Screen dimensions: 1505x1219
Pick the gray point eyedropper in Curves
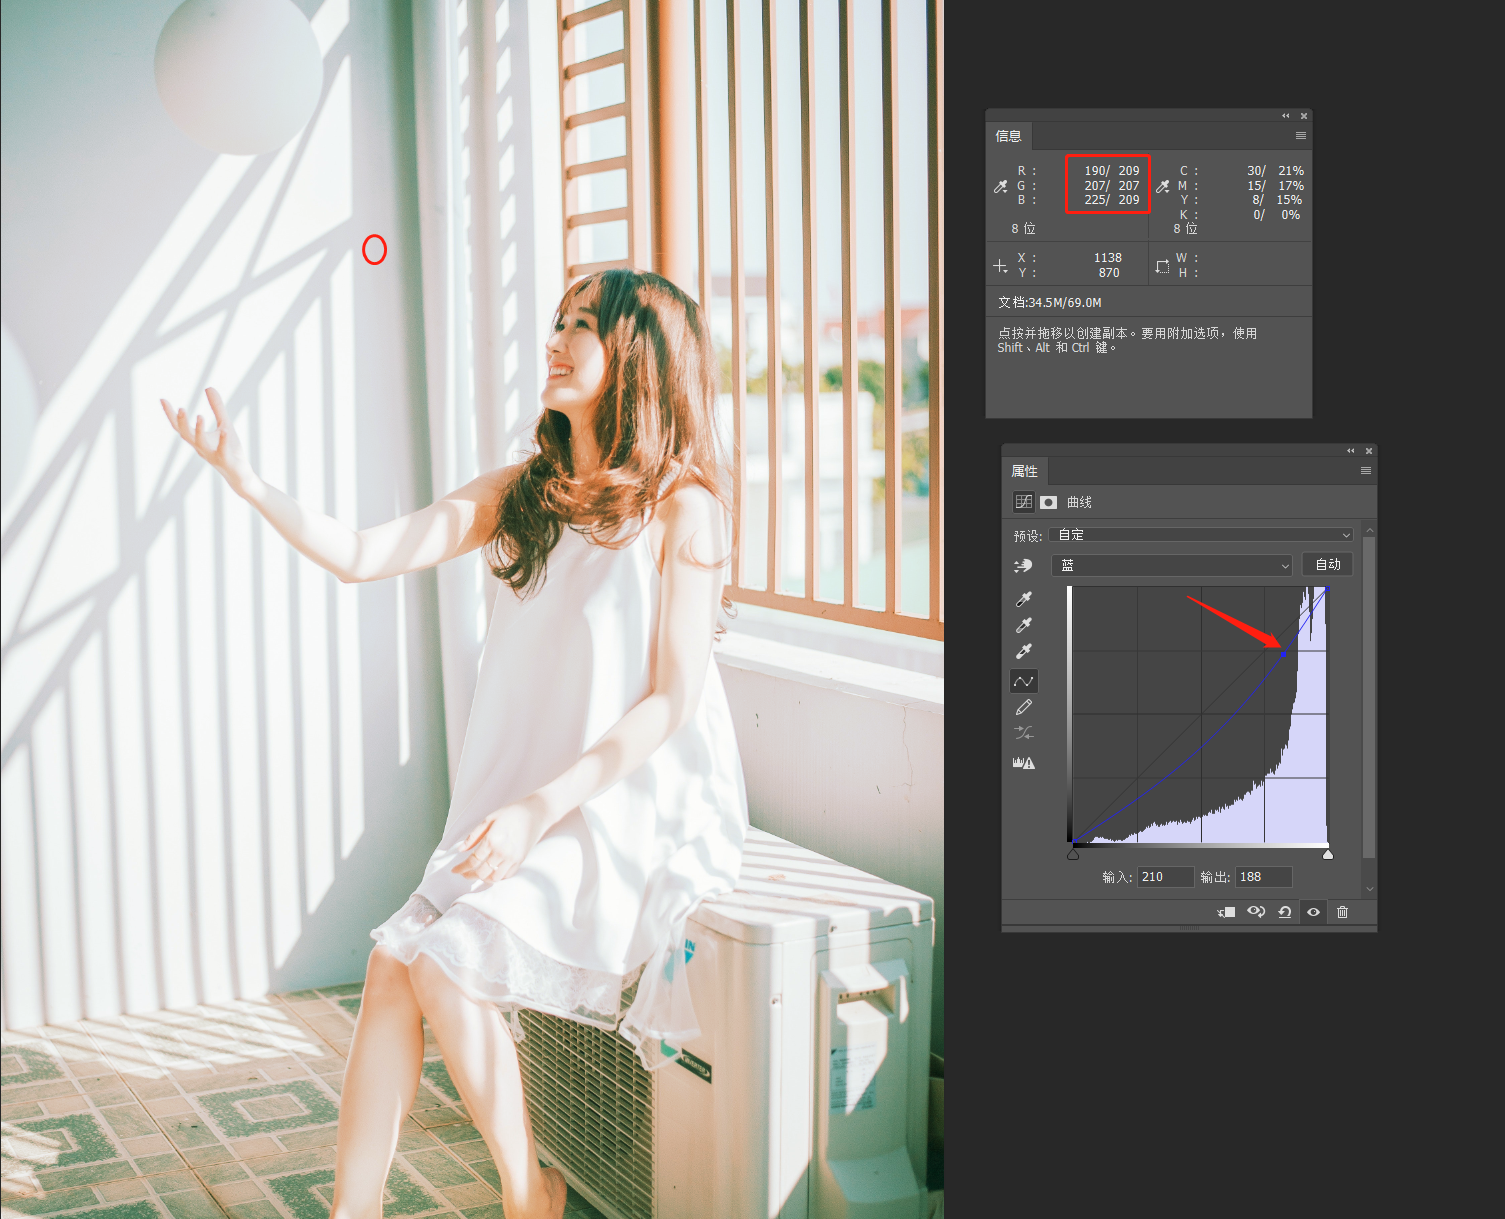pyautogui.click(x=1023, y=625)
